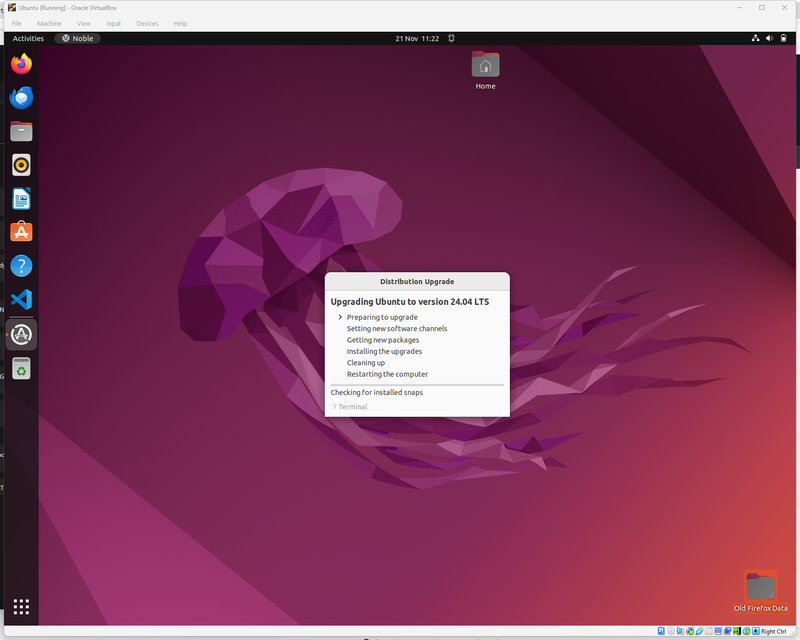
Task: Show Applications grid at dock bottom
Action: (x=21, y=606)
